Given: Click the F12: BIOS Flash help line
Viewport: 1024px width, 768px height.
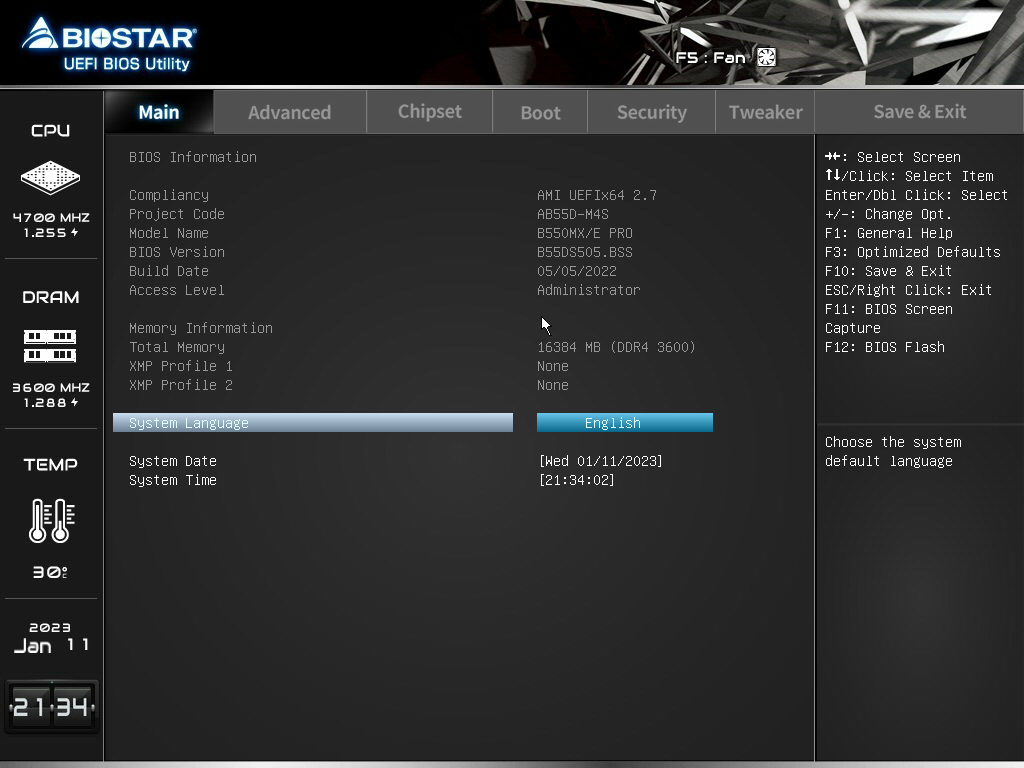Looking at the screenshot, I should click(884, 347).
